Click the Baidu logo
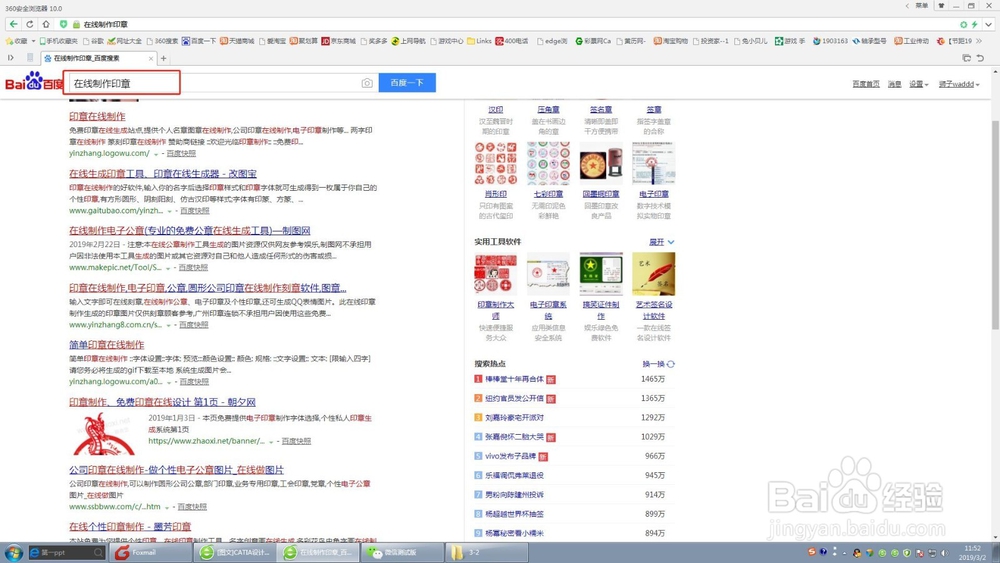Image resolution: width=1000 pixels, height=563 pixels. coord(34,83)
